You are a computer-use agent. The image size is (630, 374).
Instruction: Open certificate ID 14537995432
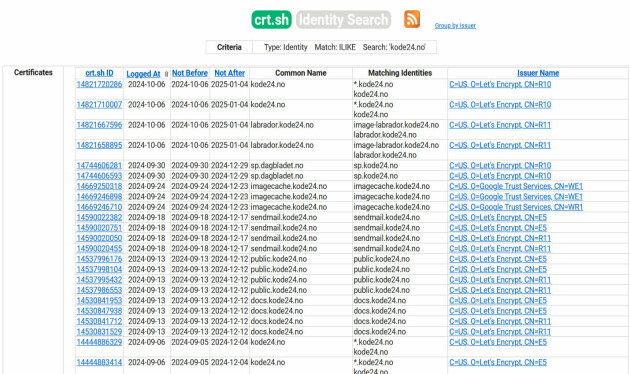point(99,280)
